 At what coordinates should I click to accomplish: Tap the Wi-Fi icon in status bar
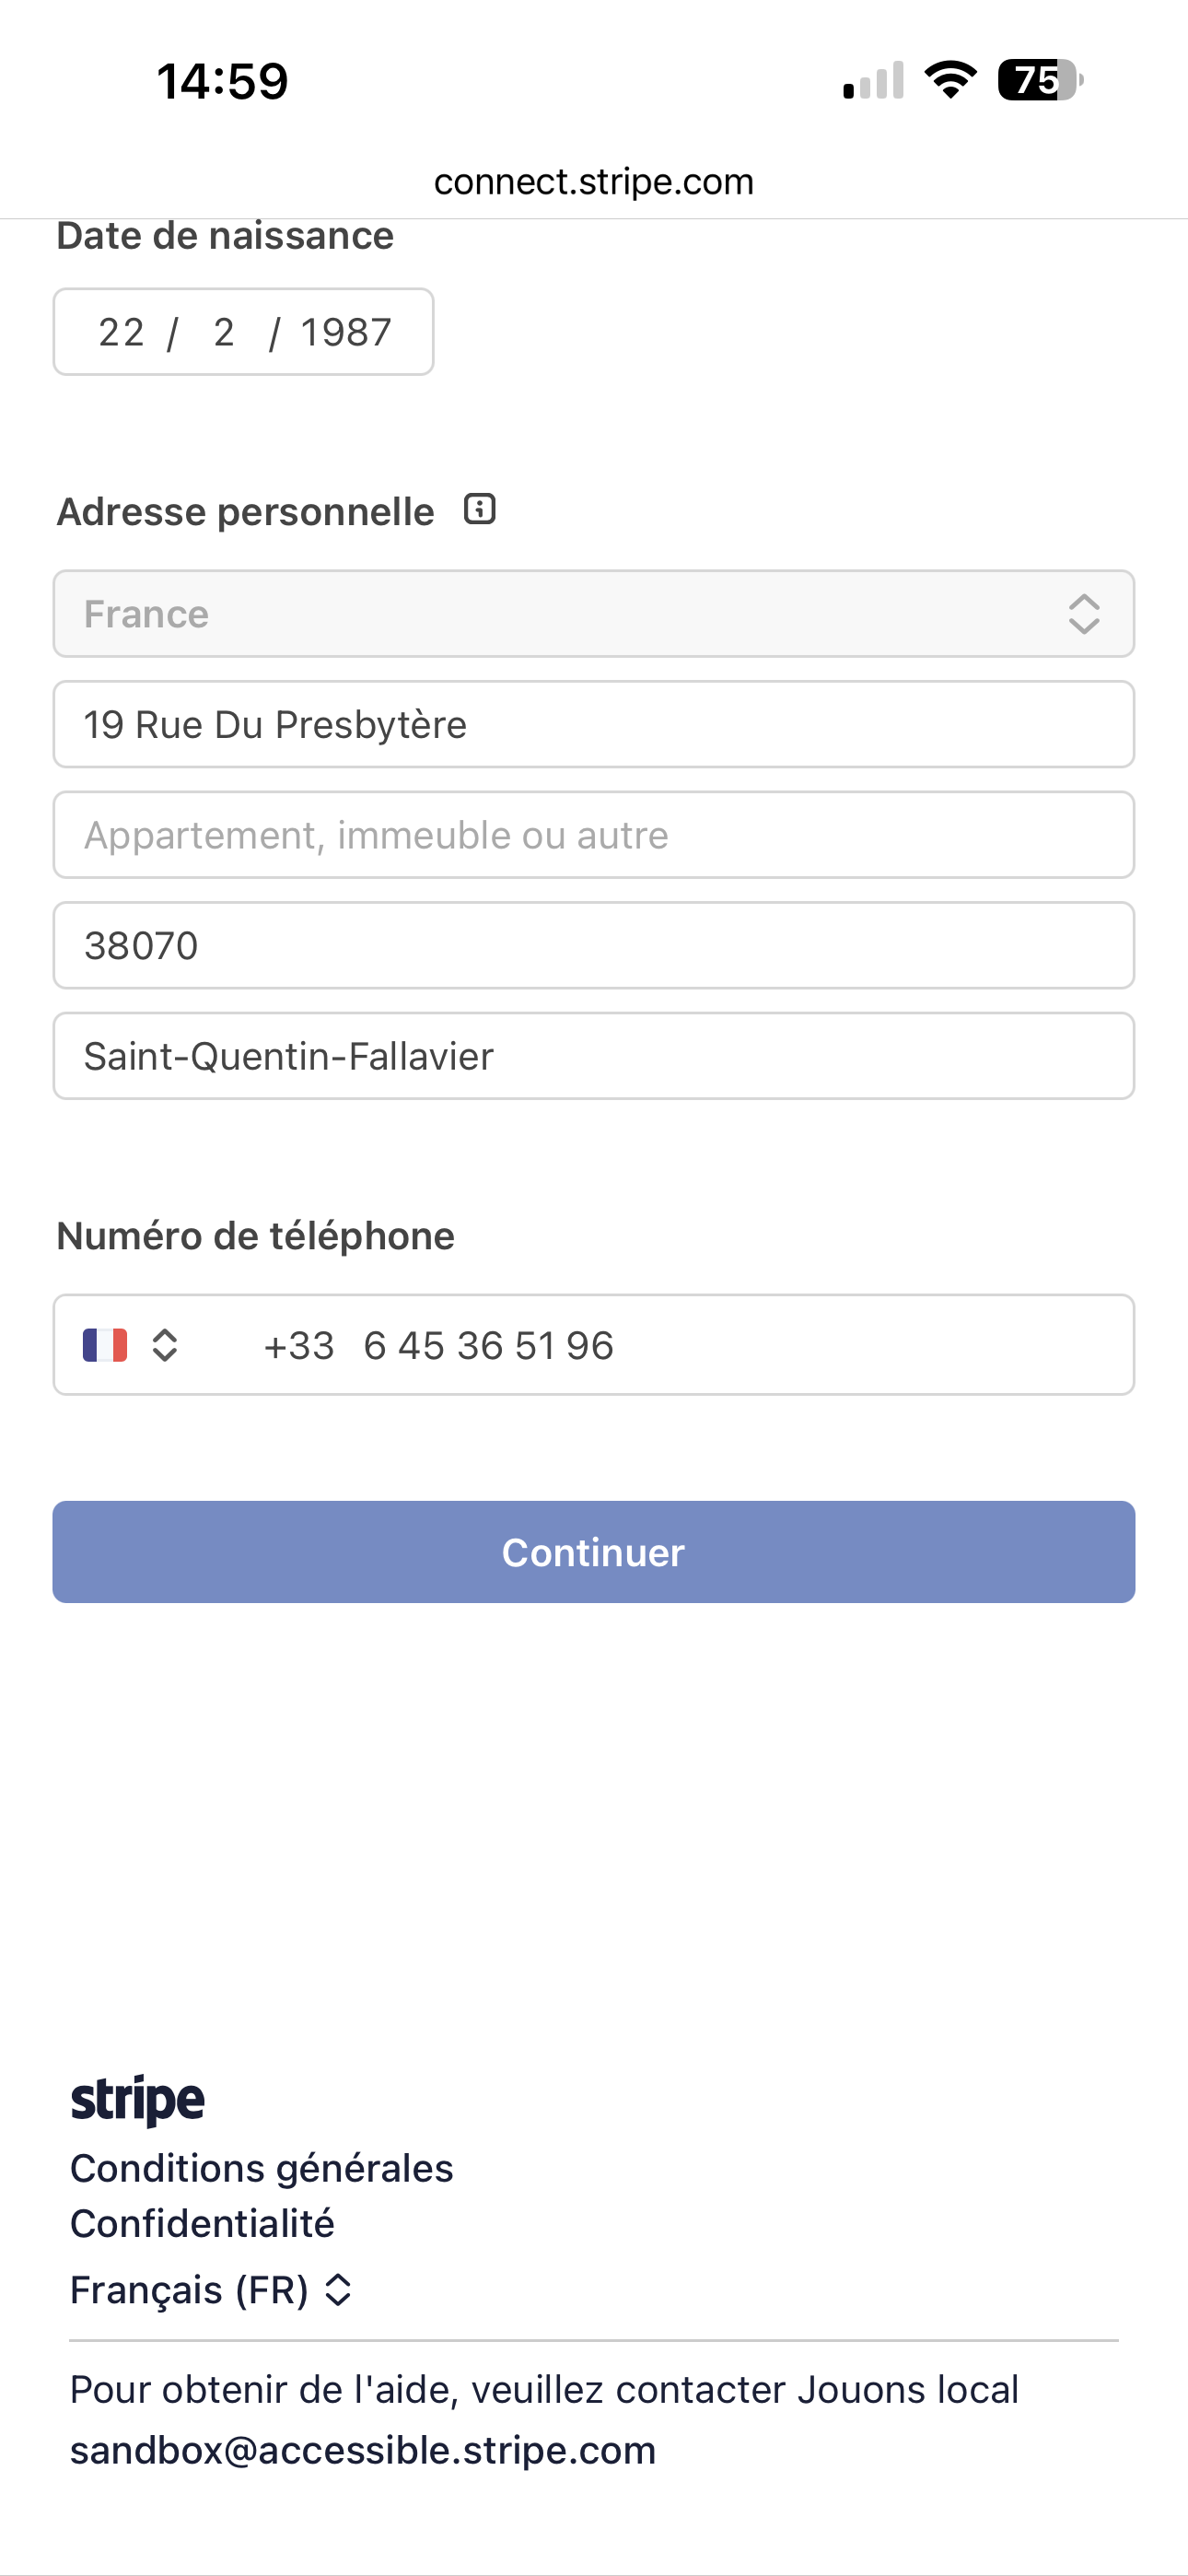tap(950, 80)
